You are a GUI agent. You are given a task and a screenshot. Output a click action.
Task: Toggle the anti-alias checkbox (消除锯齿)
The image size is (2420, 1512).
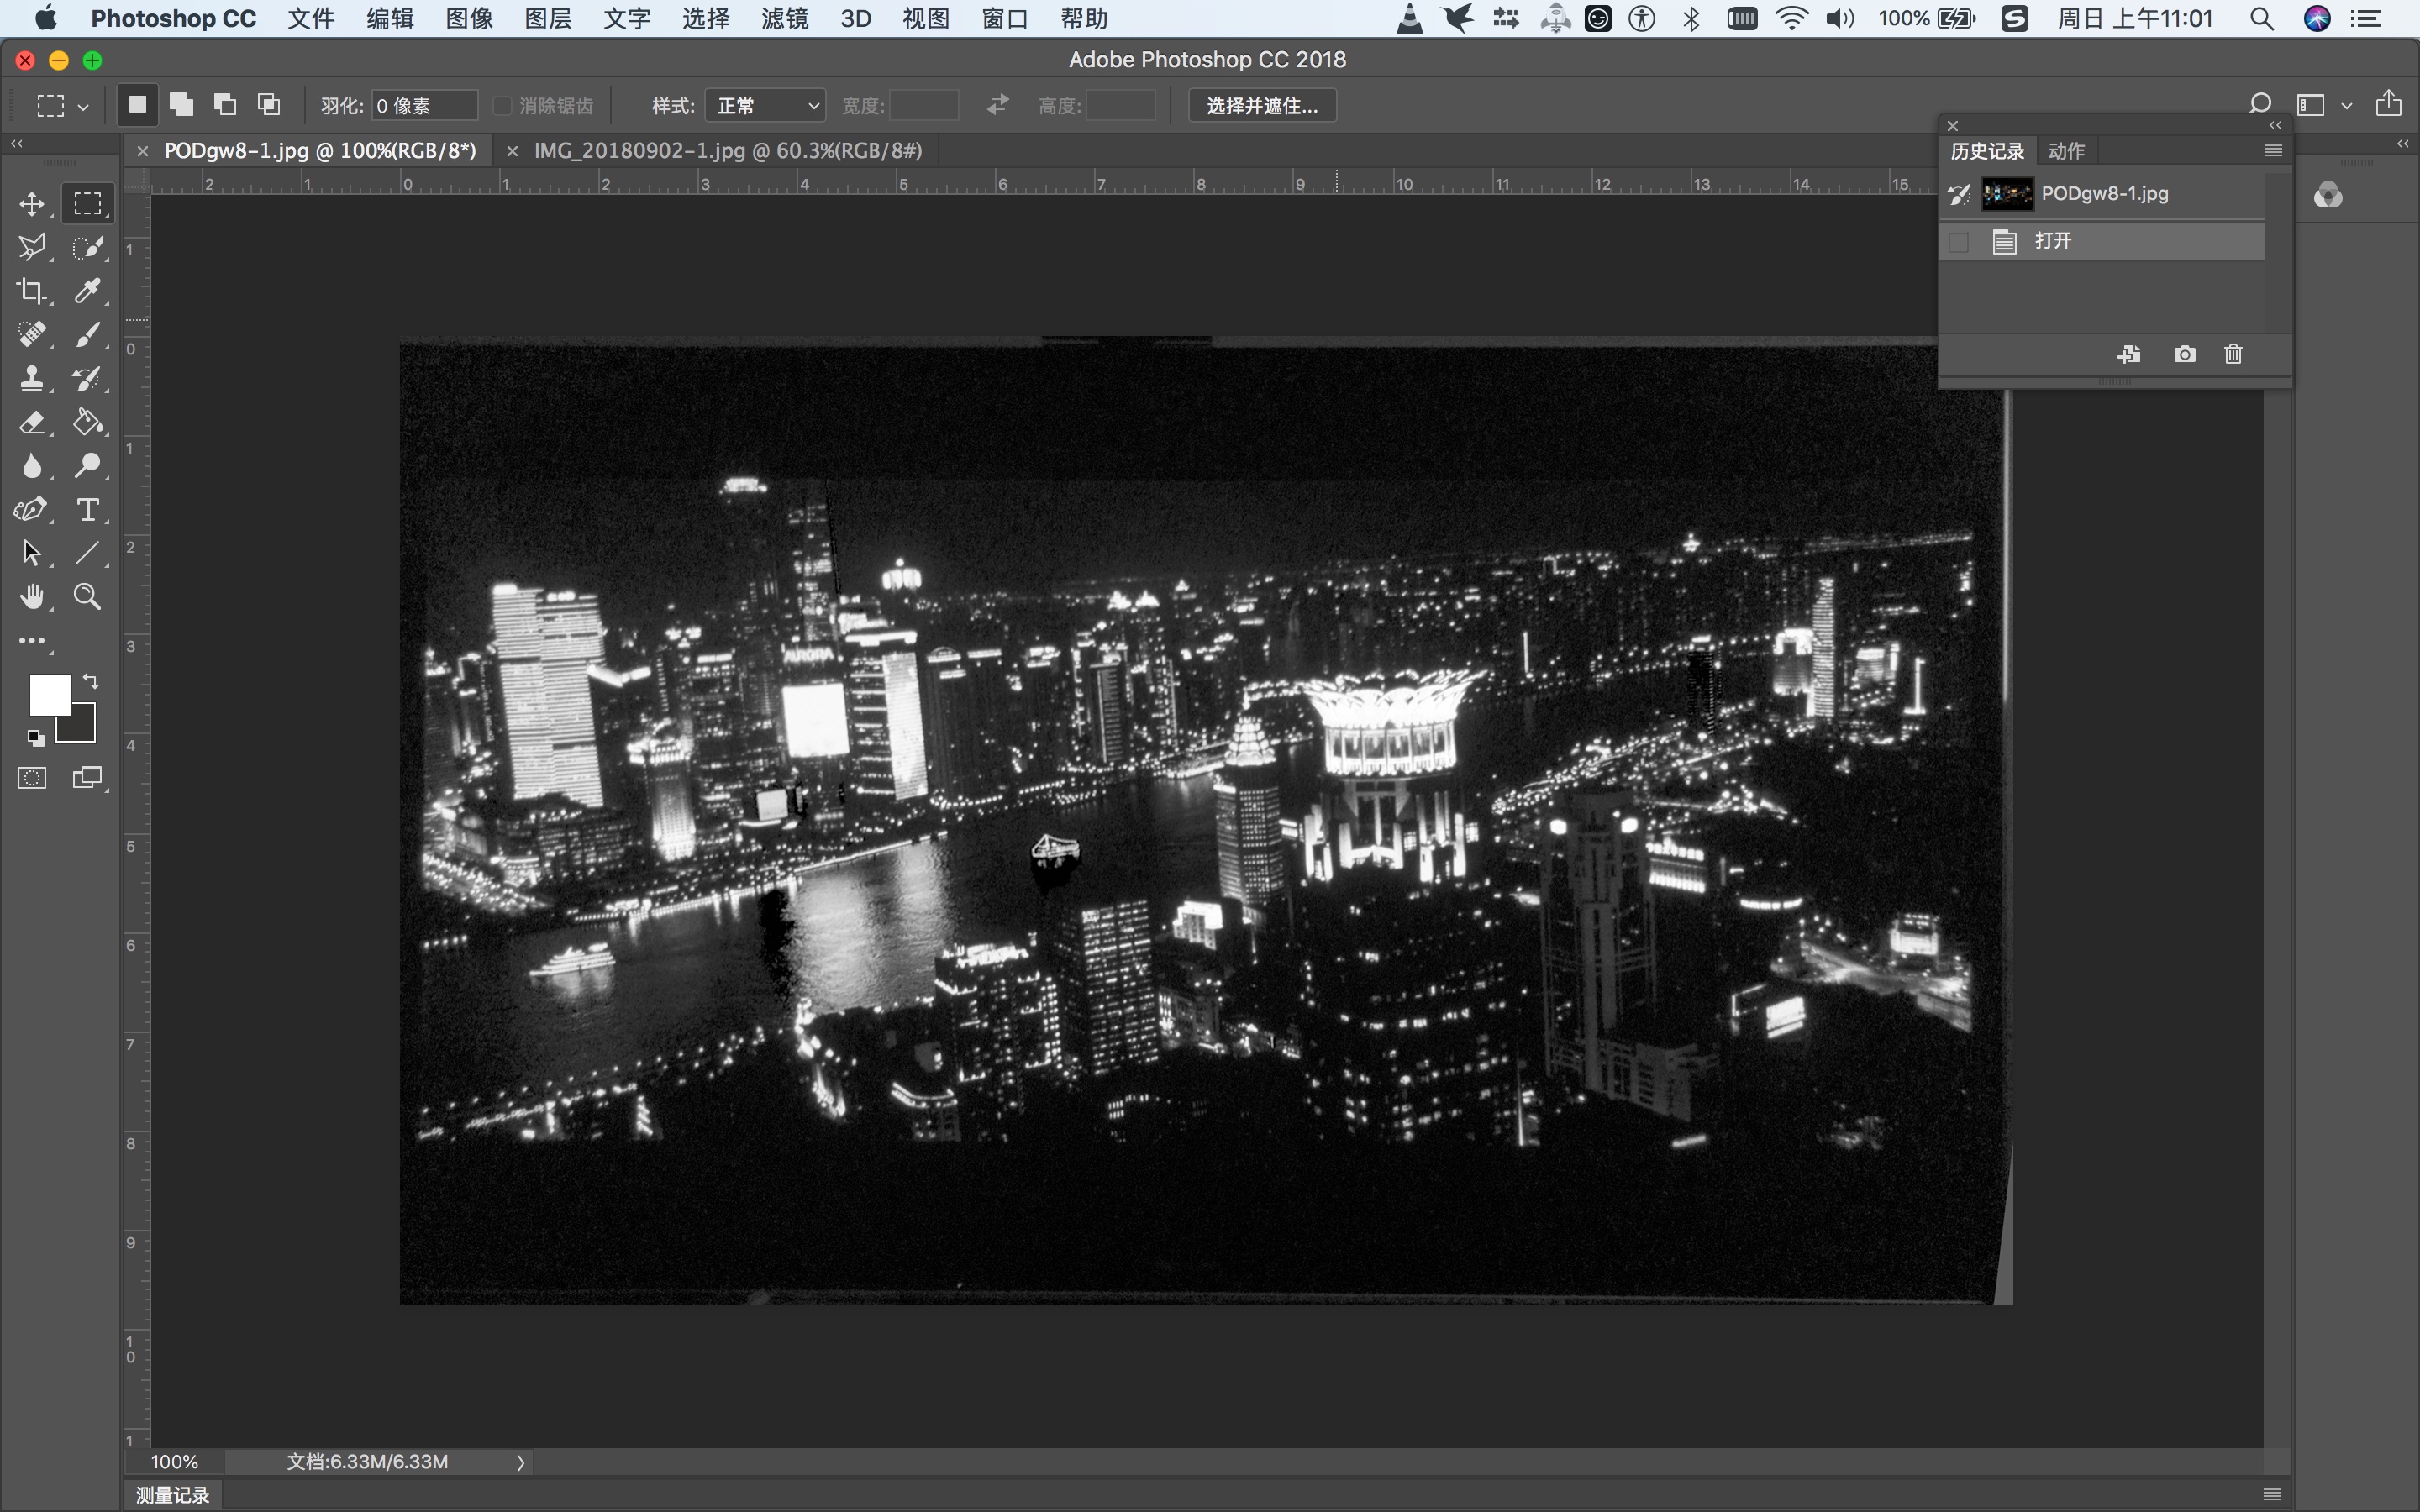point(503,106)
